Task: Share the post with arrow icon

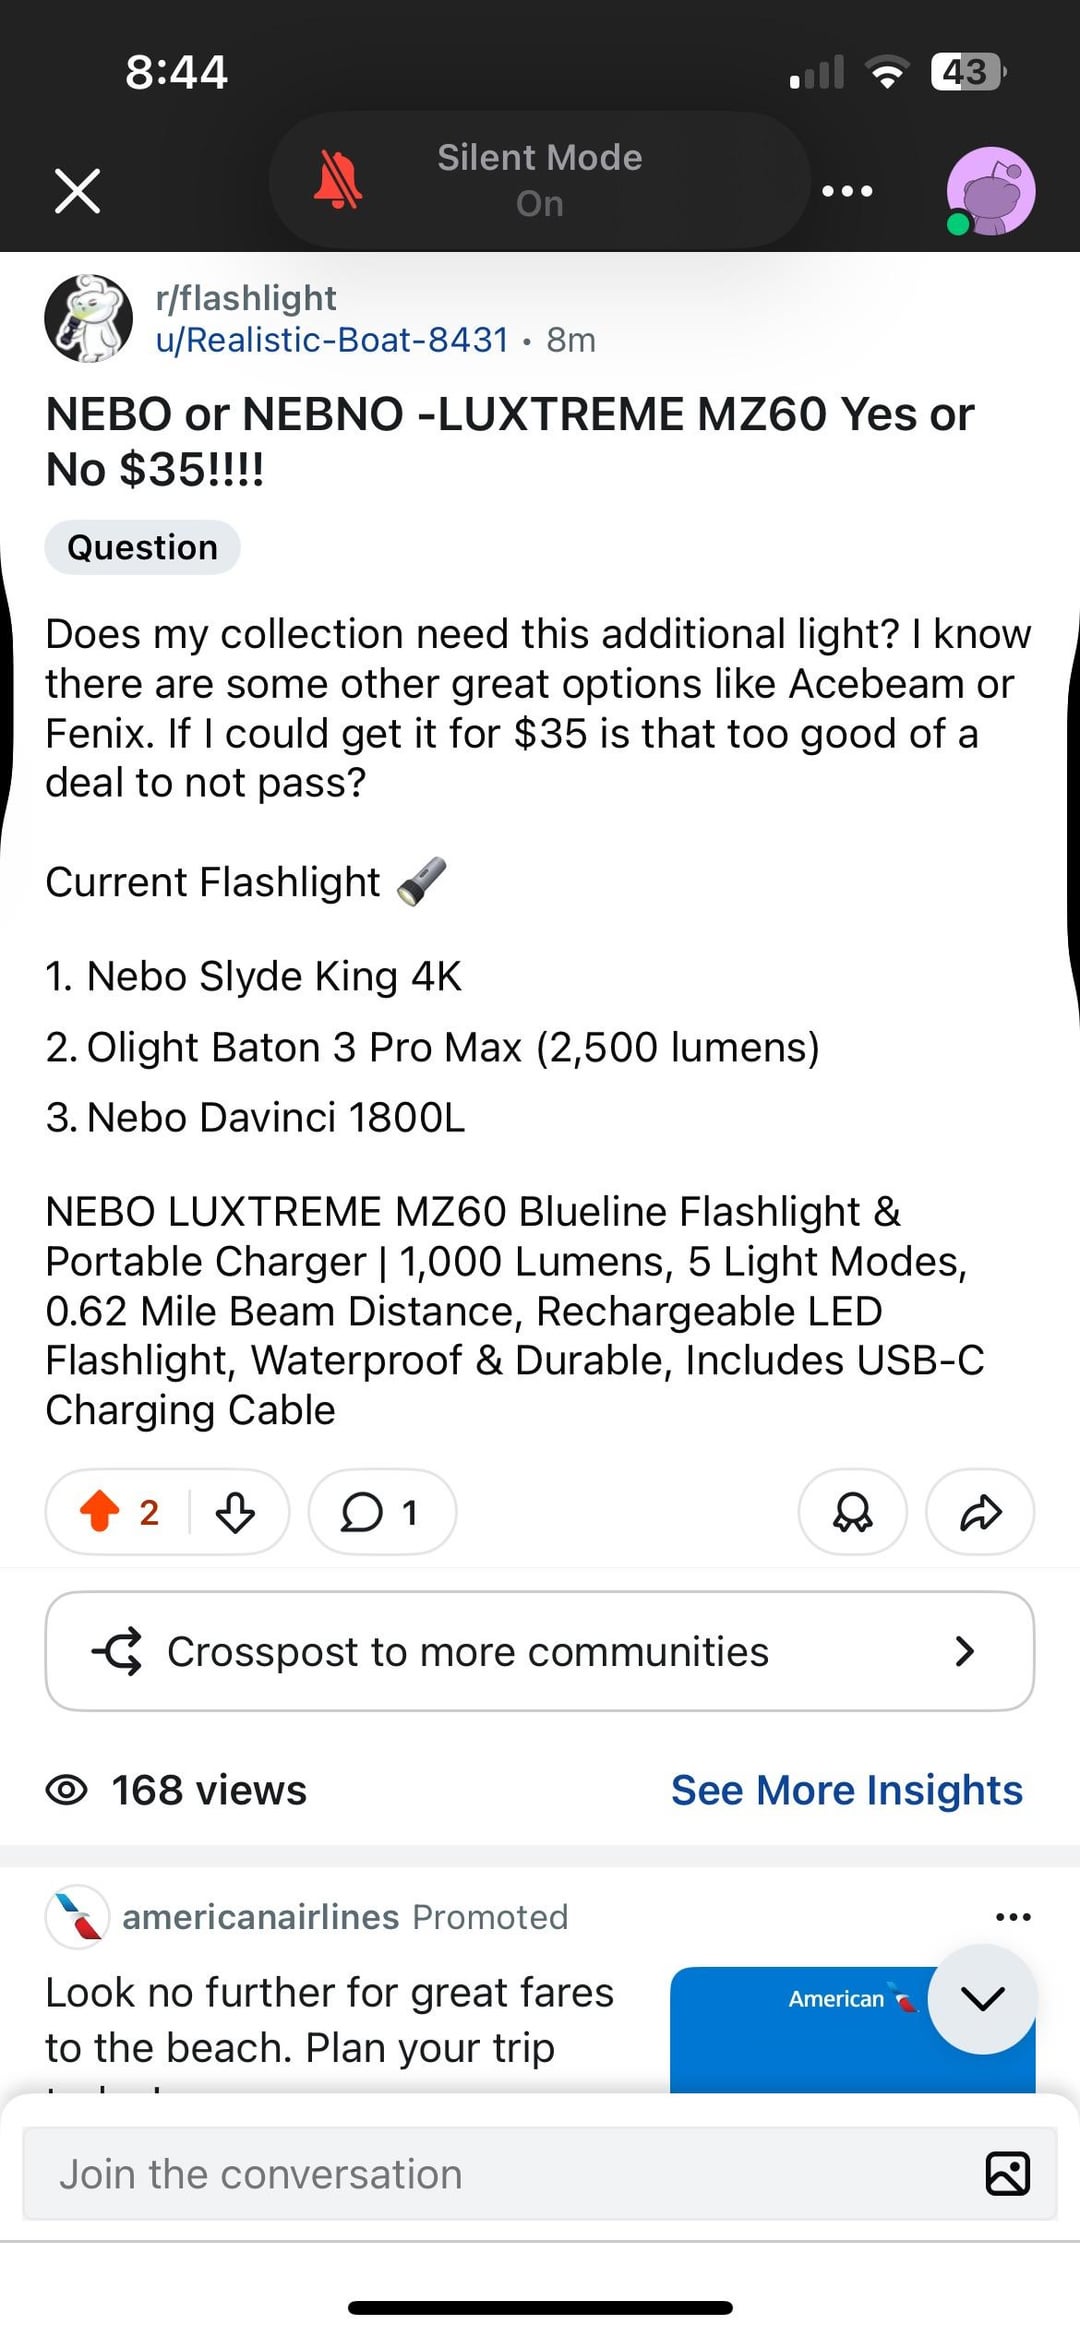Action: pos(980,1511)
